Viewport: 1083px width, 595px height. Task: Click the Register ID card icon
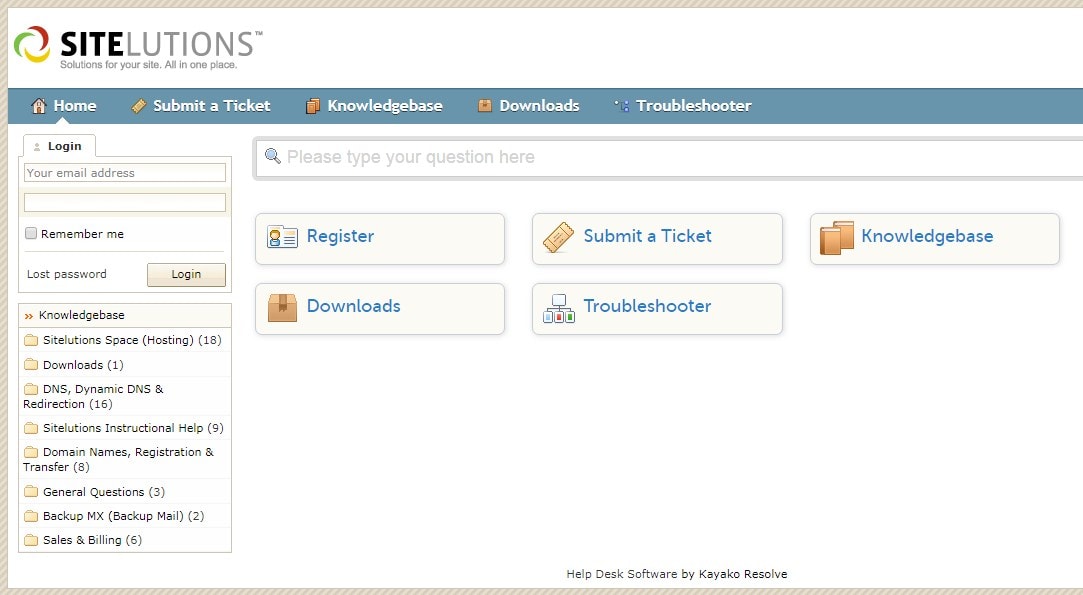point(282,237)
